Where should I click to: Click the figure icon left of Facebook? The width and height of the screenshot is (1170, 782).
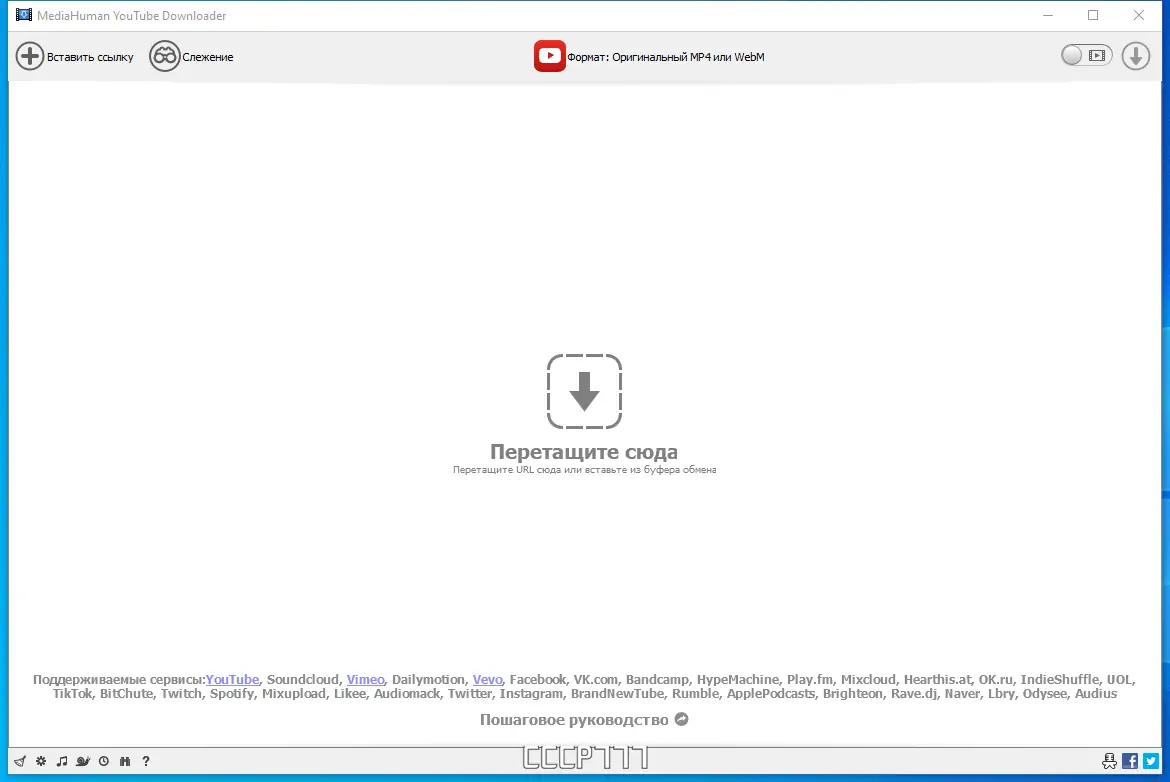(x=1110, y=761)
